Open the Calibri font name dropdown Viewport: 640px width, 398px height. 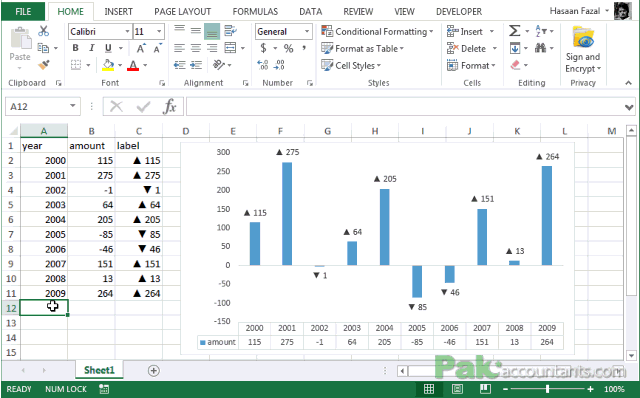127,31
